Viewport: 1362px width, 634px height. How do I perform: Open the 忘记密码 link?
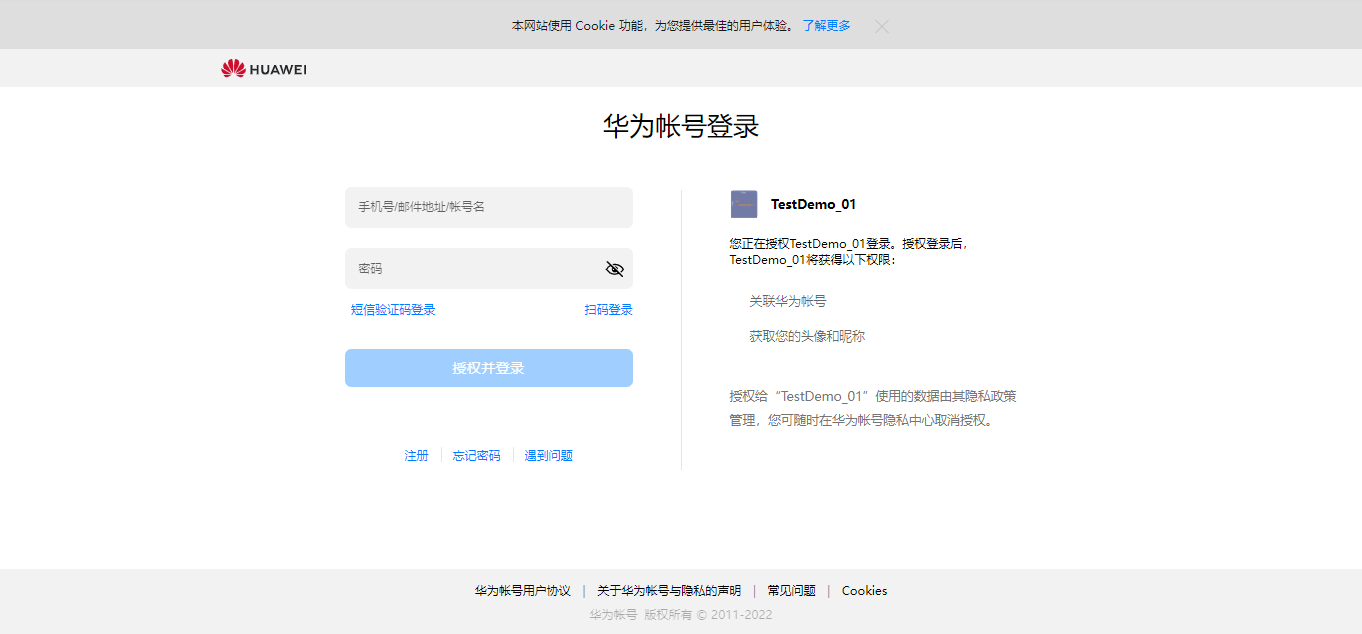476,456
